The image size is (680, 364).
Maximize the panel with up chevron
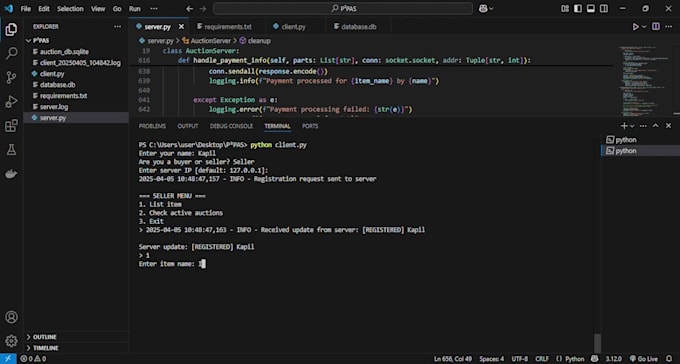[x=656, y=126]
